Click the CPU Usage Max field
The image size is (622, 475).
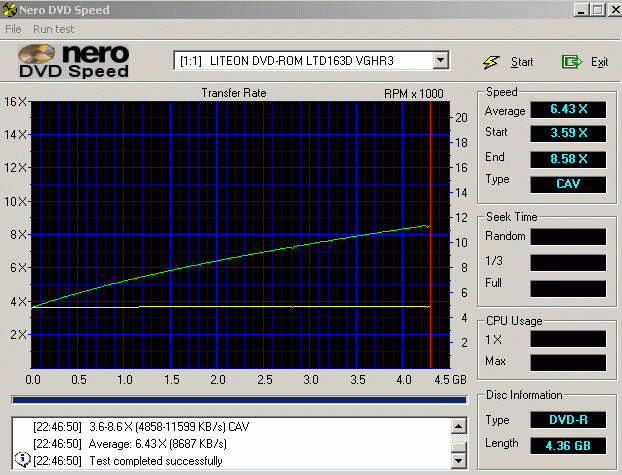click(x=568, y=363)
